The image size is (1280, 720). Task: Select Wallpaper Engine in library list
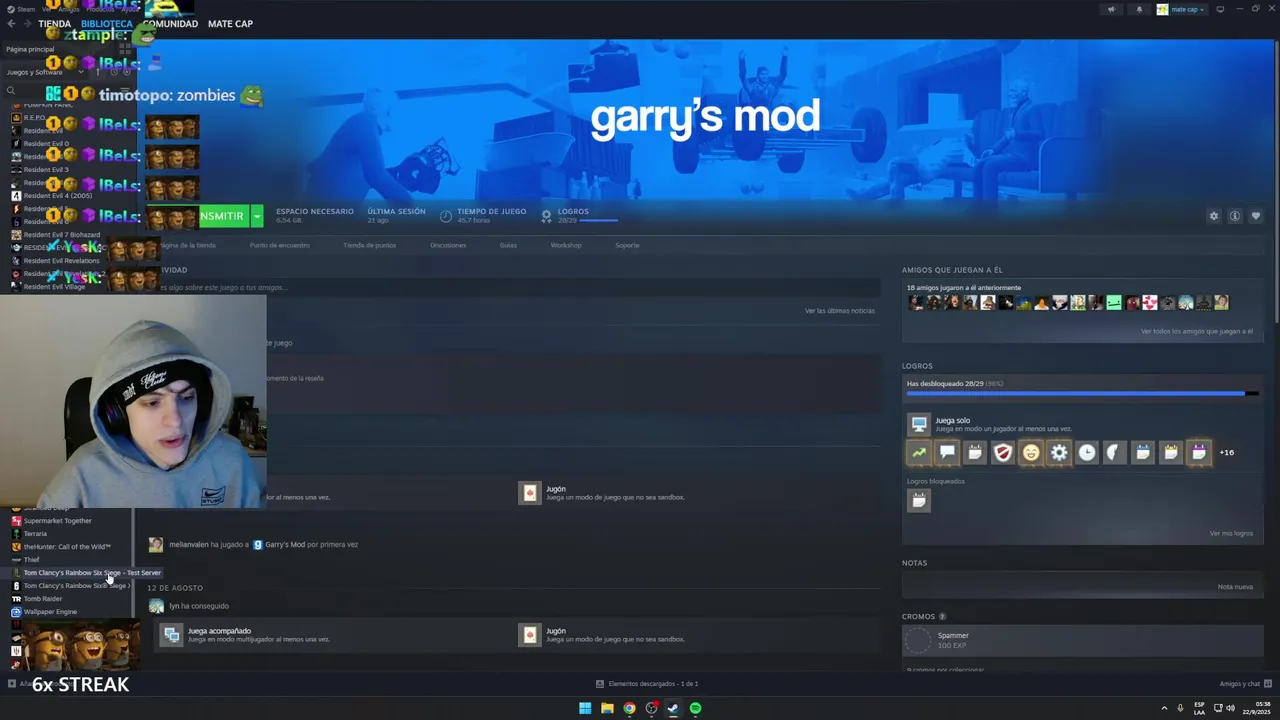pos(50,612)
